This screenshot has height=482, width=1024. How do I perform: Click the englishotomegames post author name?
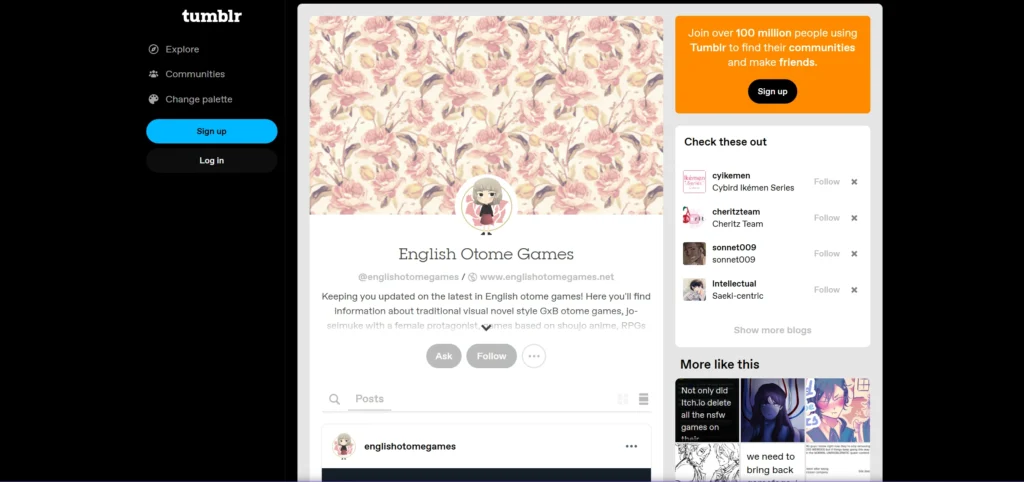point(409,447)
